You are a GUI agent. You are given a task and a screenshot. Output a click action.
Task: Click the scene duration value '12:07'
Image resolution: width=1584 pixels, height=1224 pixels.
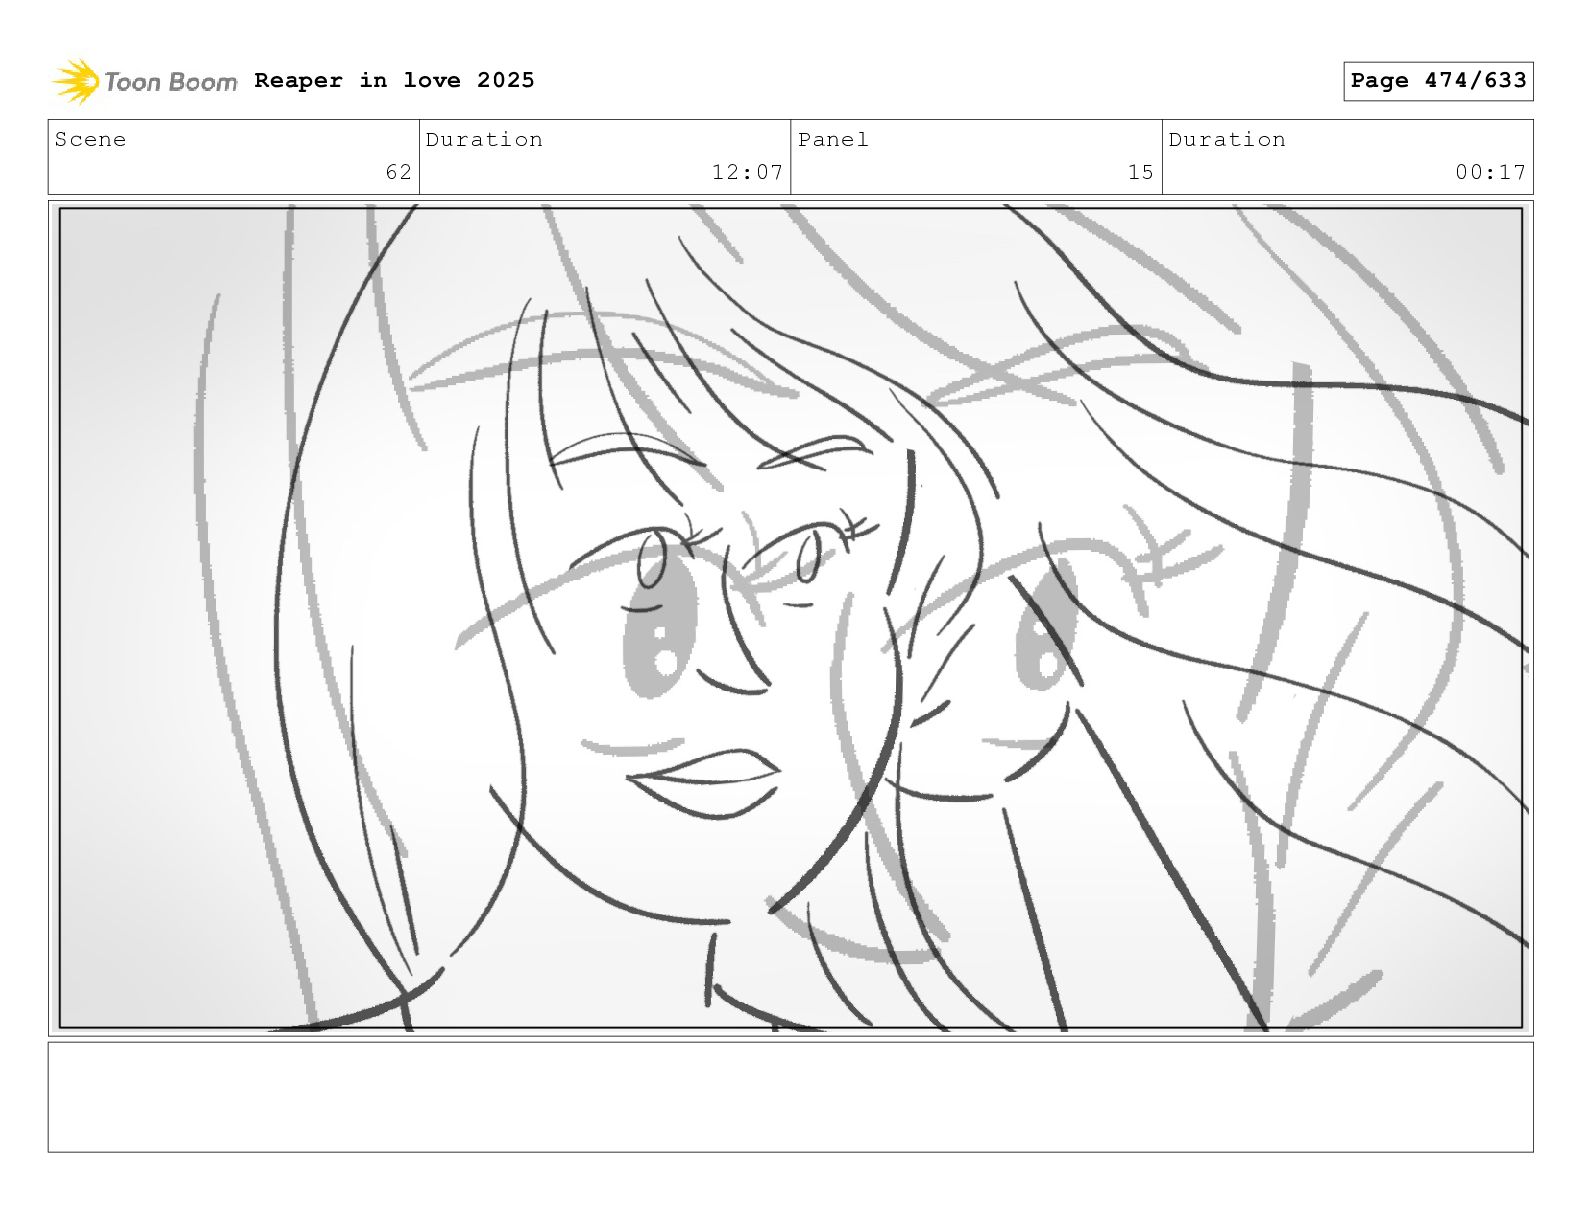747,172
